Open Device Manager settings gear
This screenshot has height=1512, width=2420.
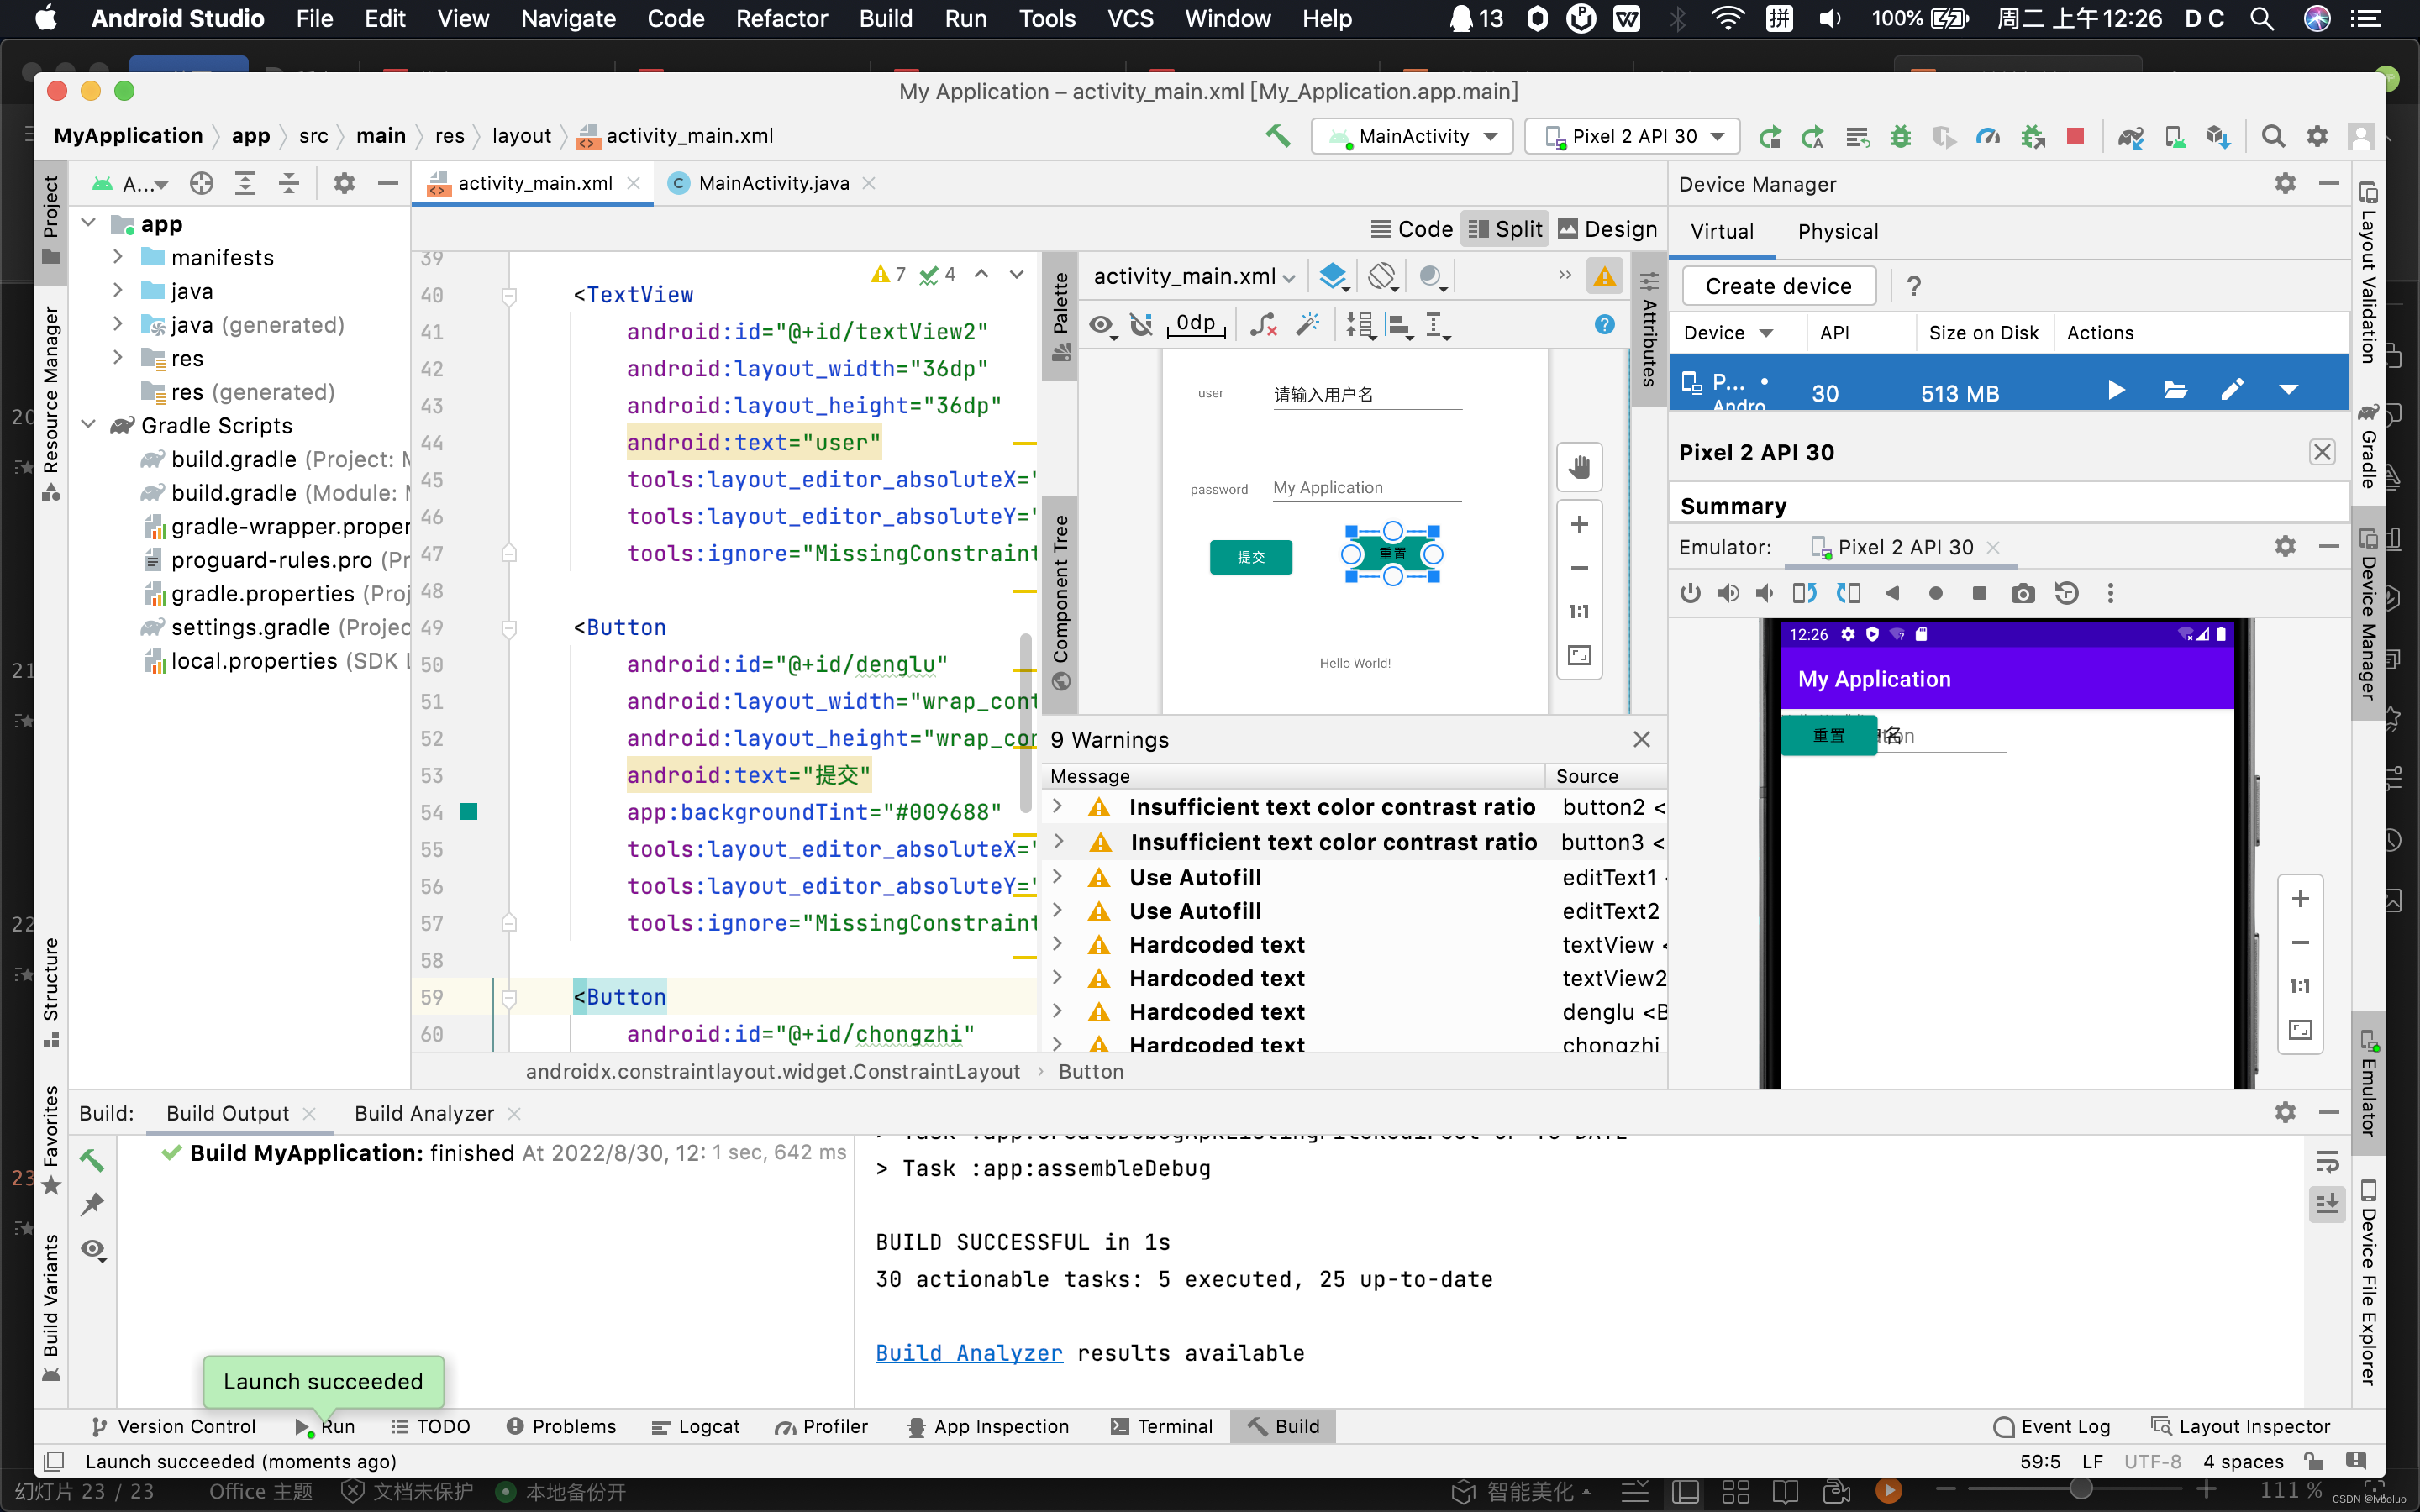2285,183
